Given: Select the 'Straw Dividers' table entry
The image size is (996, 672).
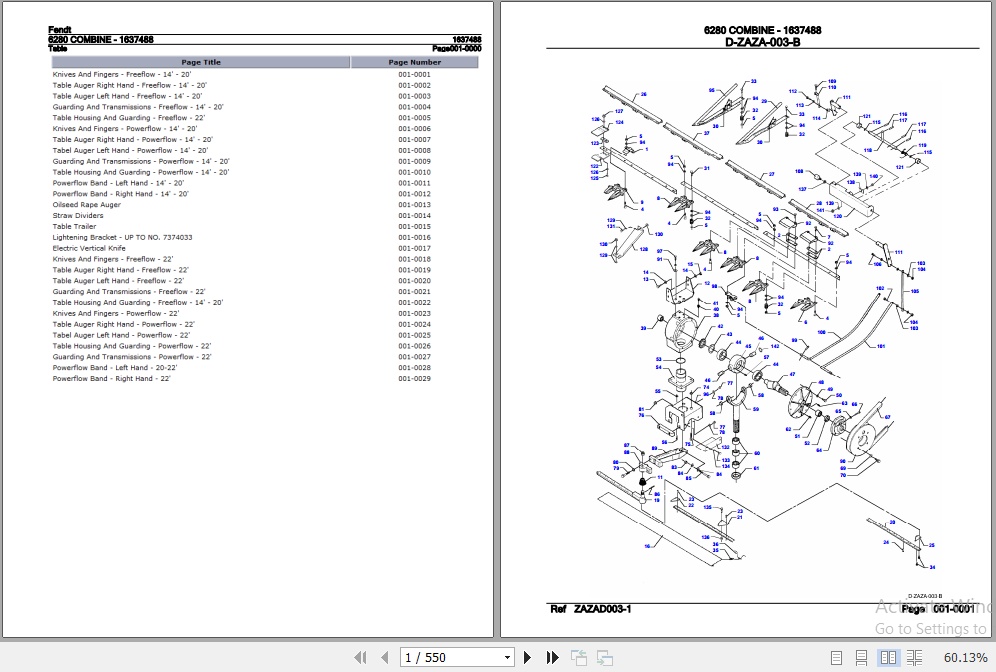Looking at the screenshot, I should tap(77, 215).
